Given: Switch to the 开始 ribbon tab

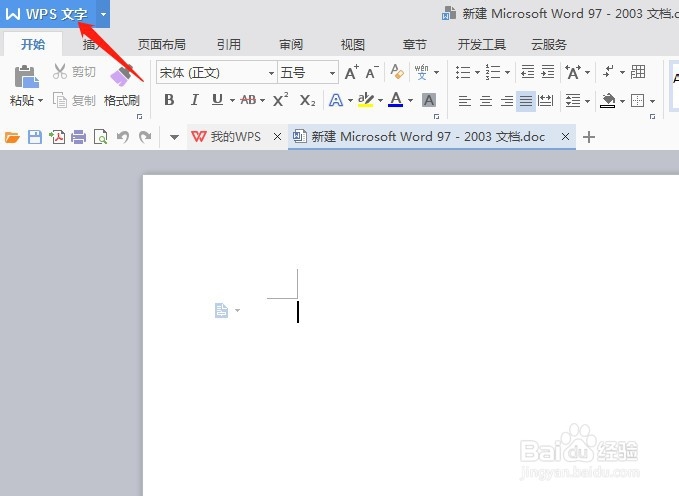Looking at the screenshot, I should 33,44.
